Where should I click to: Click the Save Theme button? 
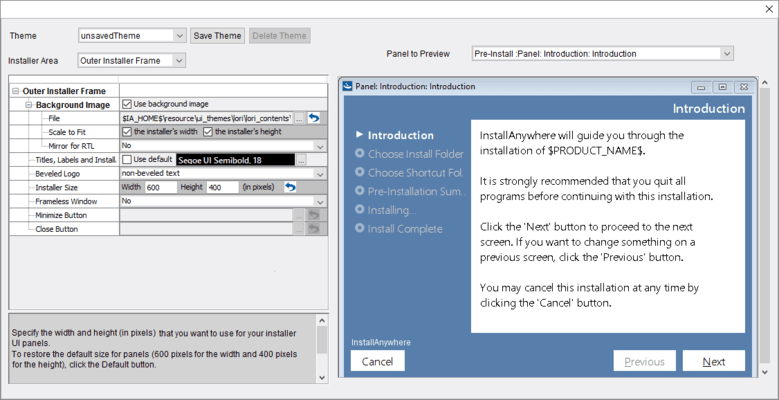tap(217, 36)
